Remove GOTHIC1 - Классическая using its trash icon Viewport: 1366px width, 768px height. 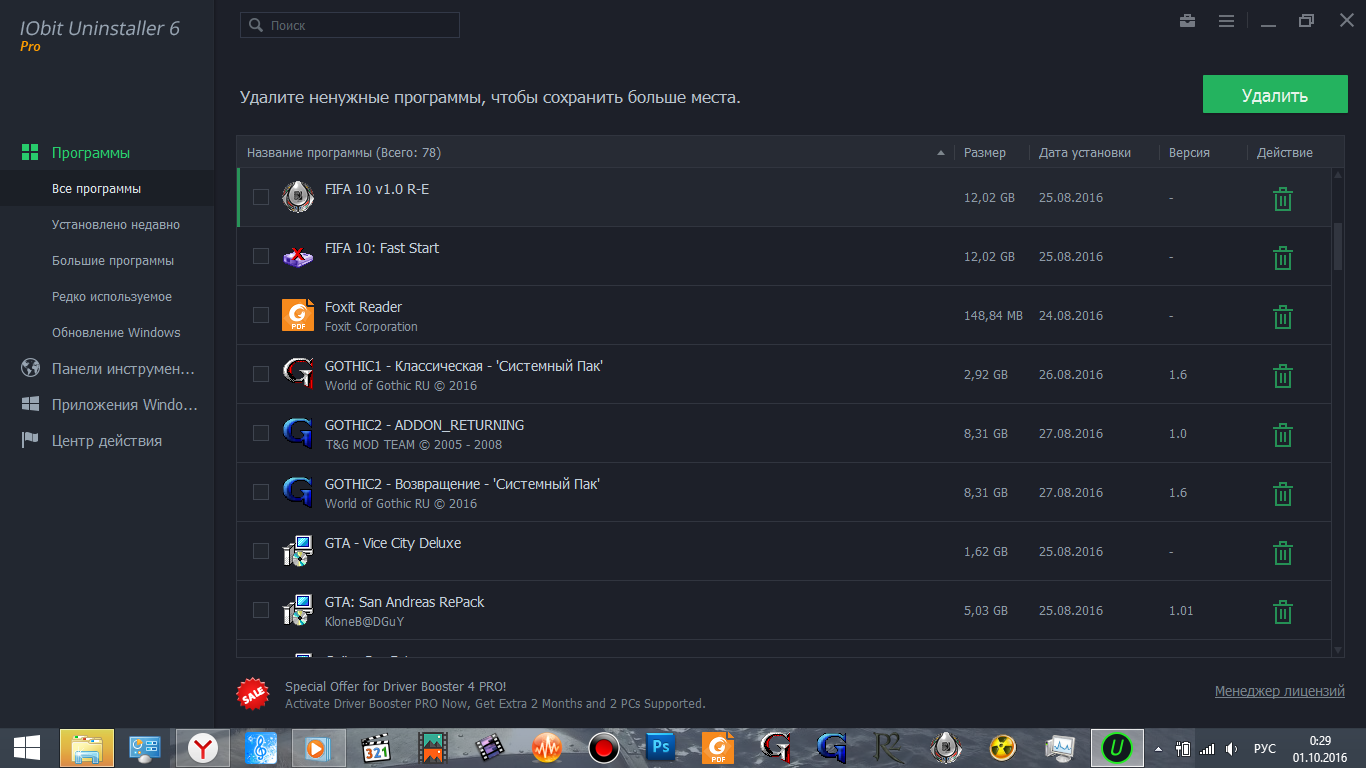coord(1282,376)
